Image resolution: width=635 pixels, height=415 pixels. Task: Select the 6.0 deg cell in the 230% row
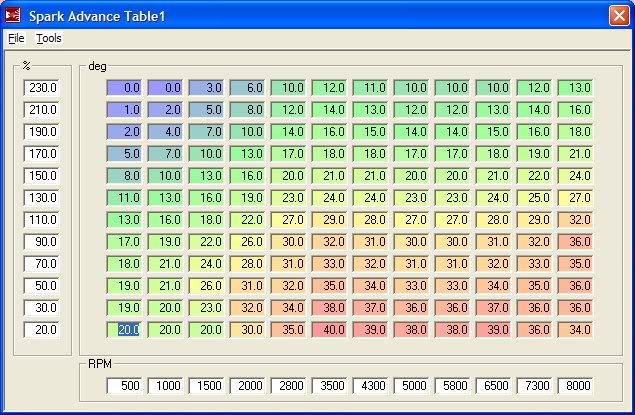pos(247,87)
